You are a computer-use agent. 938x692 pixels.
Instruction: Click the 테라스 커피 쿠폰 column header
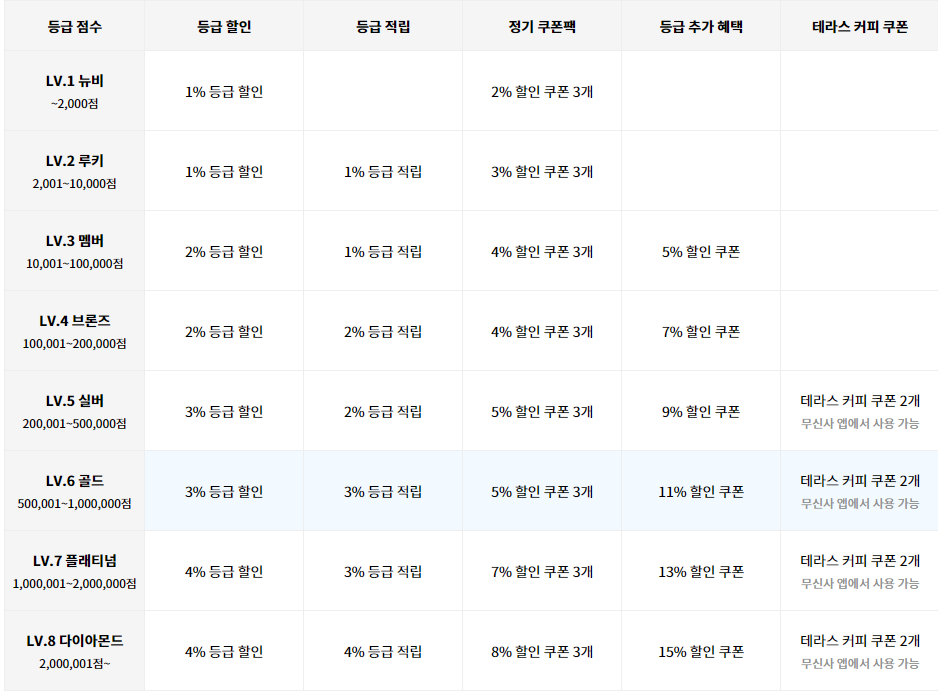[x=860, y=26]
